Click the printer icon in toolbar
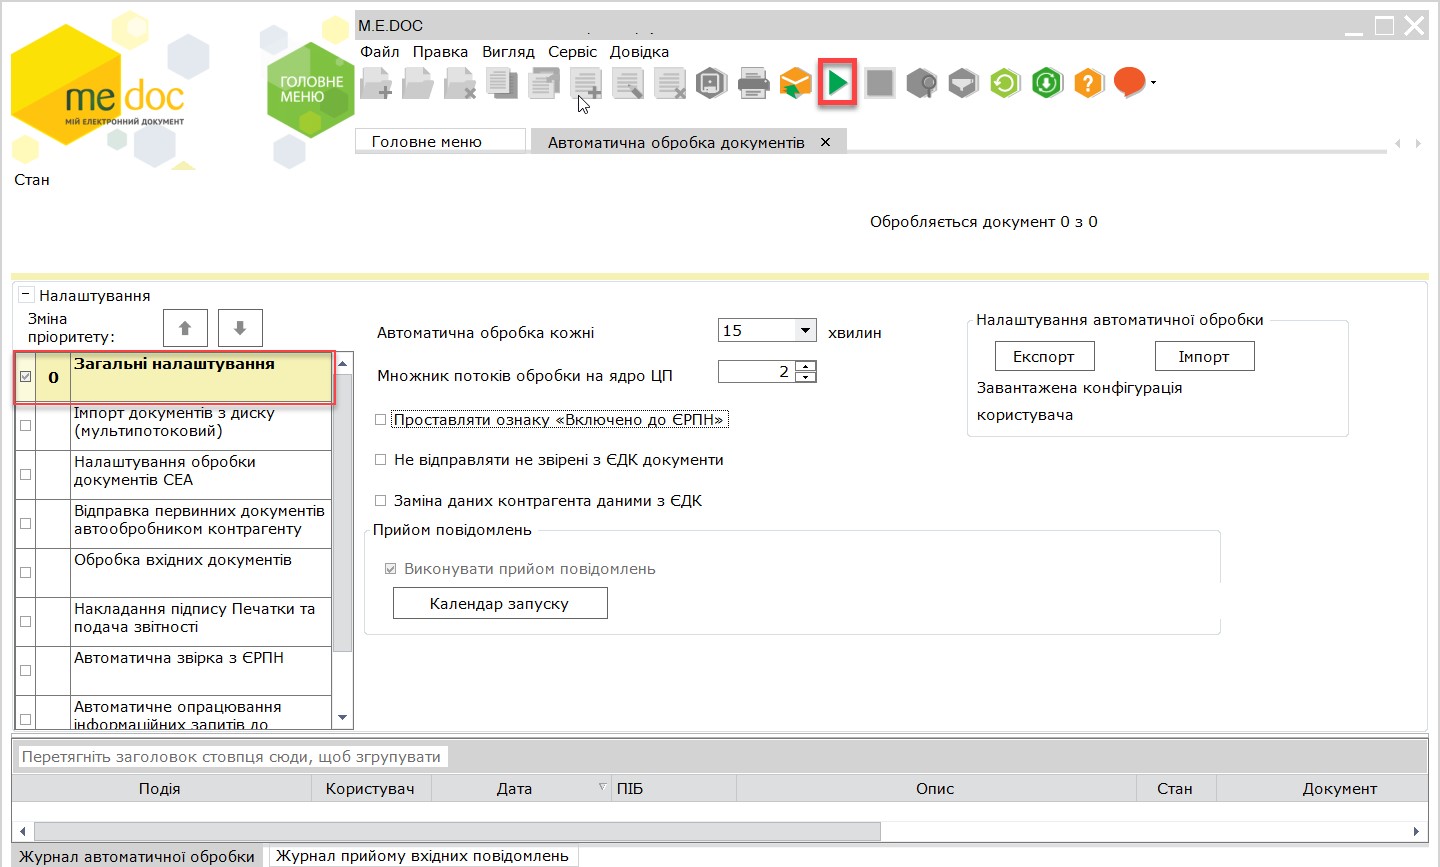The width and height of the screenshot is (1440, 867). [753, 83]
